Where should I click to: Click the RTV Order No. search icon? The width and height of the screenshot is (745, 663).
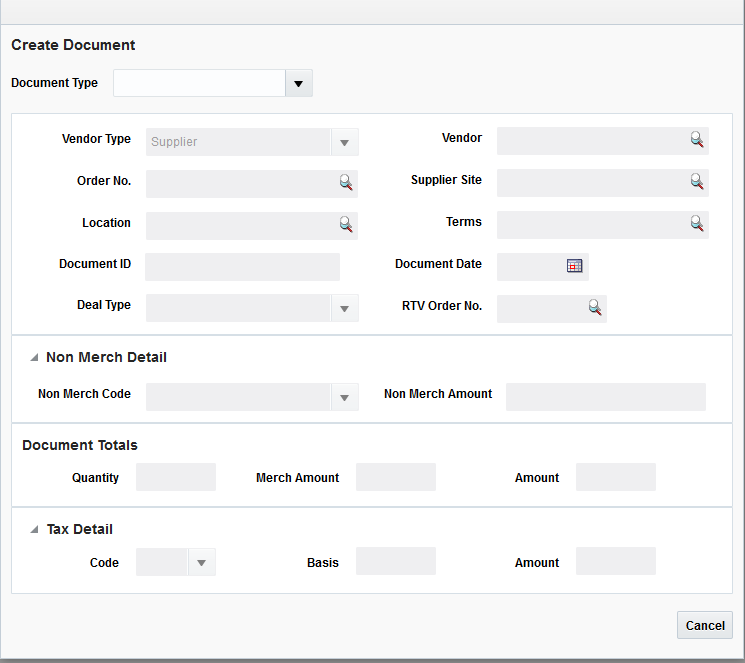(x=595, y=308)
